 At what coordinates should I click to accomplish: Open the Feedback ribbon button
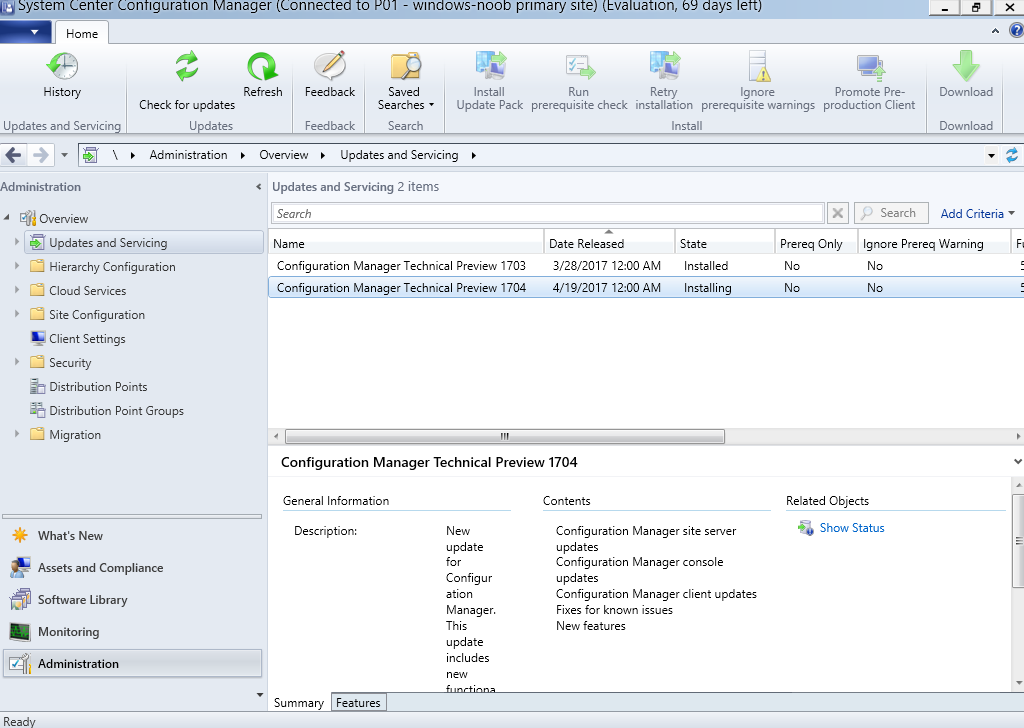tap(330, 75)
